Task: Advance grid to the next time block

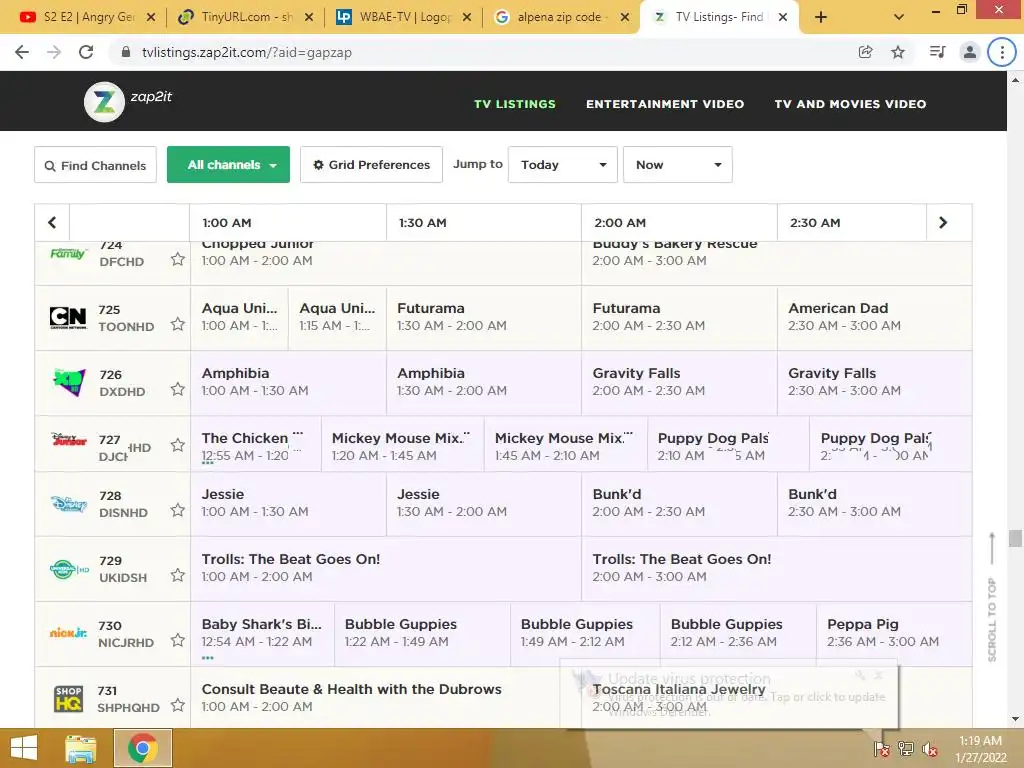Action: [x=942, y=223]
